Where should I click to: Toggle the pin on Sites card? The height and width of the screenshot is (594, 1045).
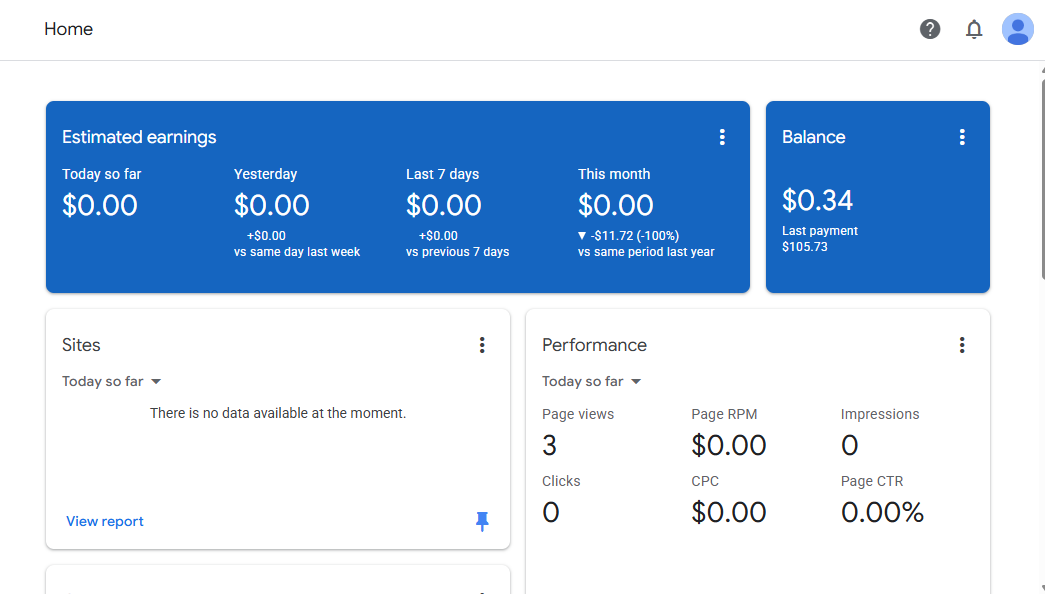coord(482,521)
